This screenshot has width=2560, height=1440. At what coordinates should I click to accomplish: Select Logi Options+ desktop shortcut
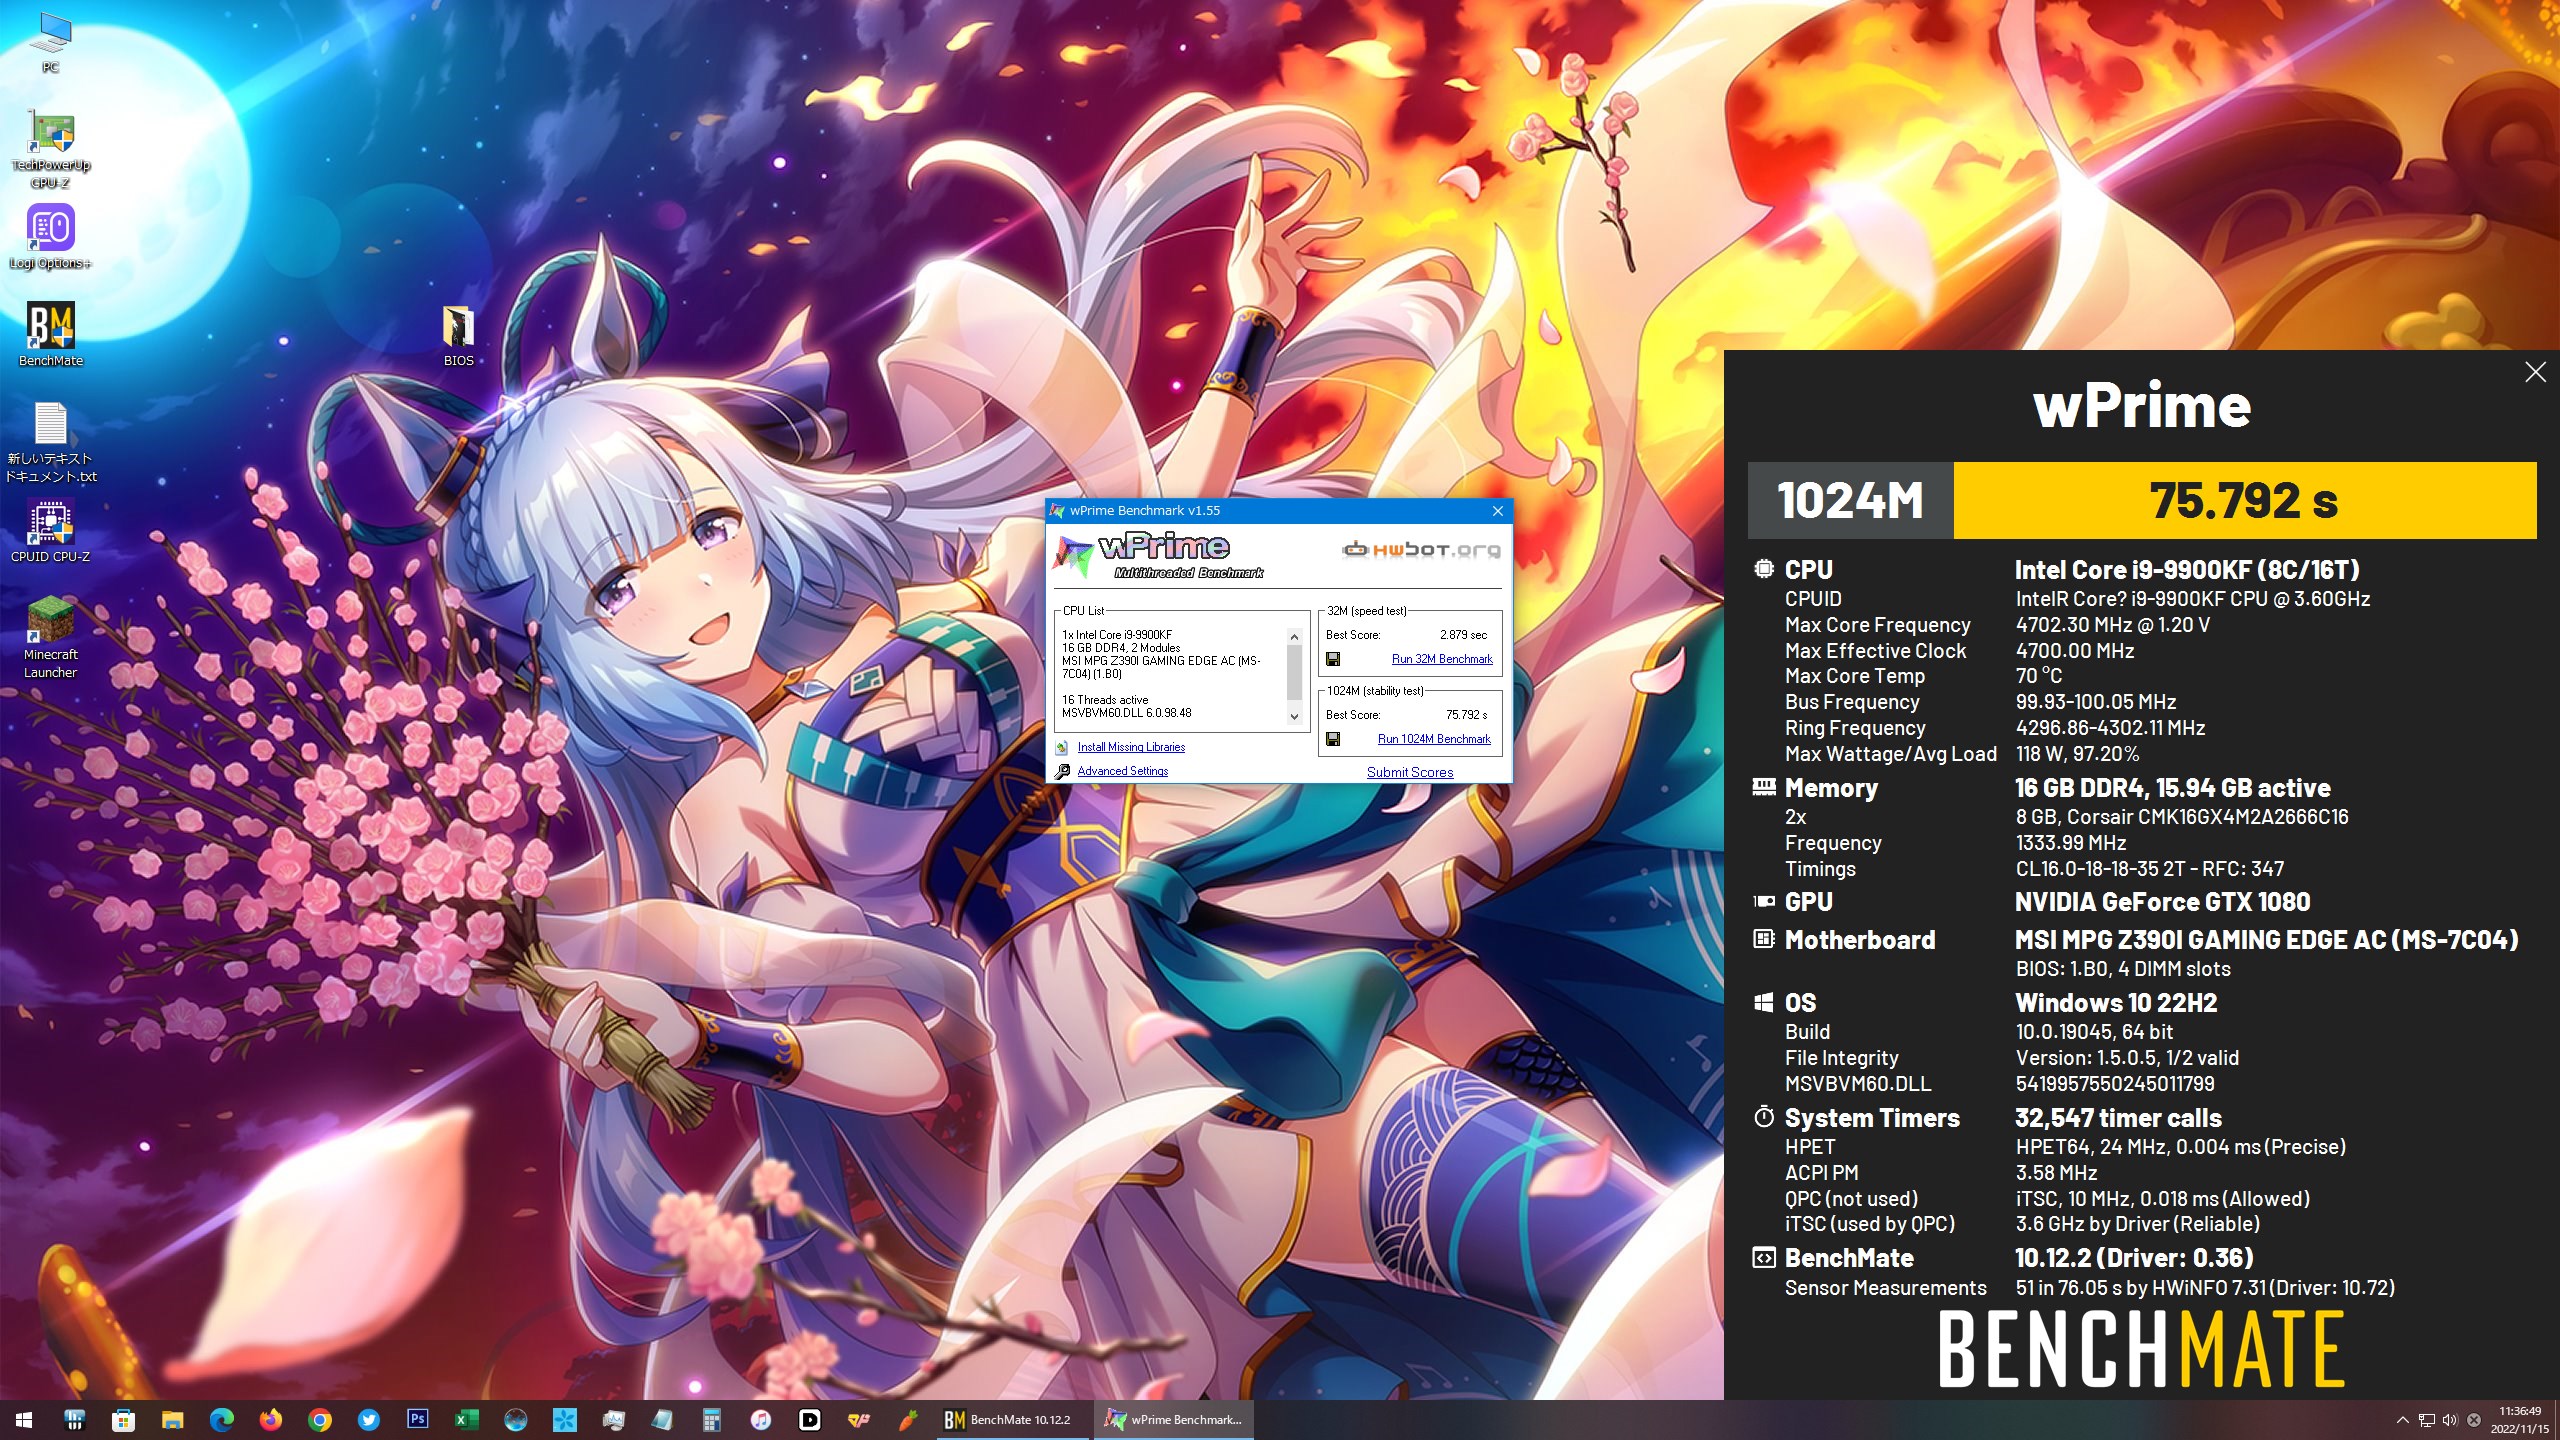(x=50, y=237)
